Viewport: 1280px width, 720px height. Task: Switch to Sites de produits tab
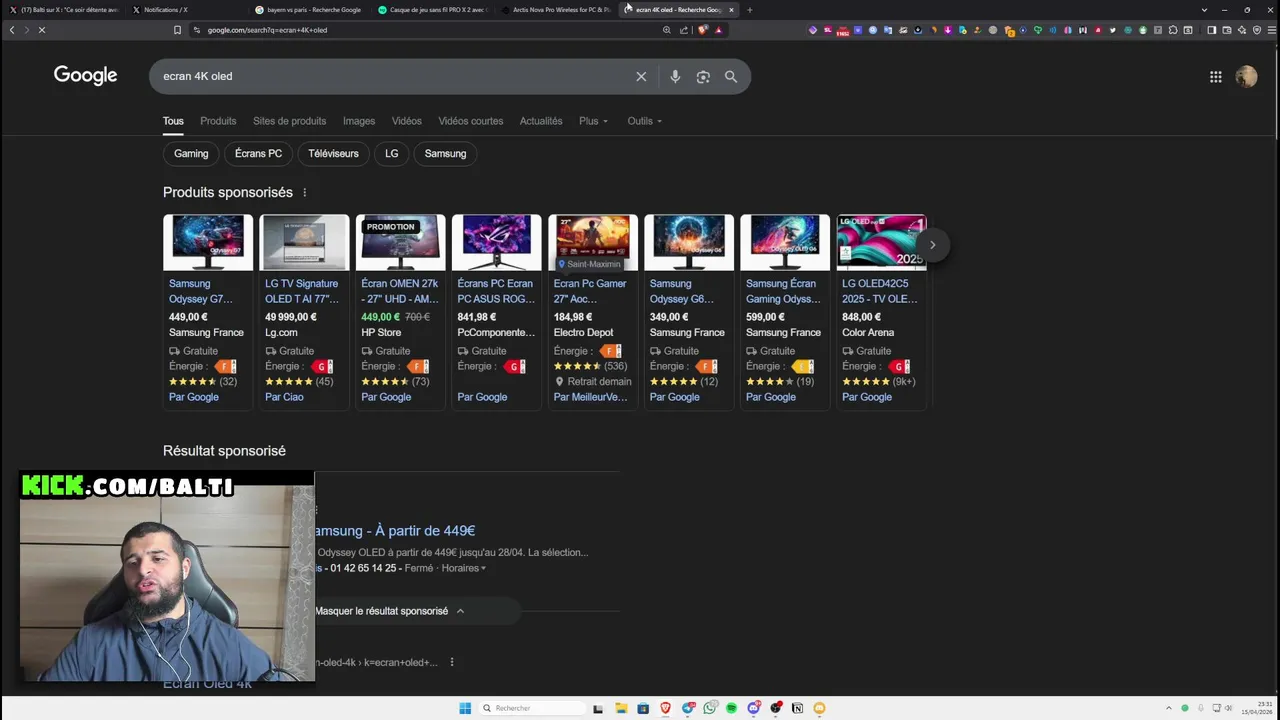pyautogui.click(x=289, y=121)
